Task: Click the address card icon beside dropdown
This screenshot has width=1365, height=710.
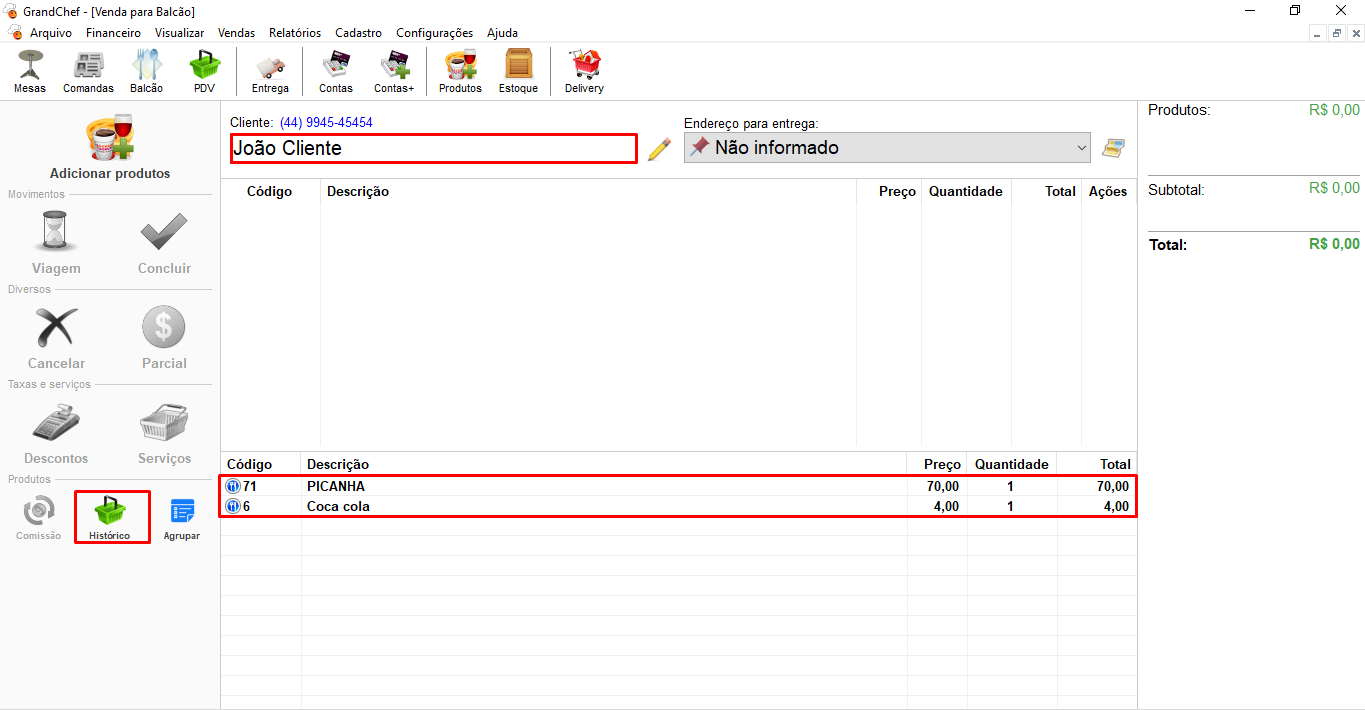Action: click(1113, 148)
